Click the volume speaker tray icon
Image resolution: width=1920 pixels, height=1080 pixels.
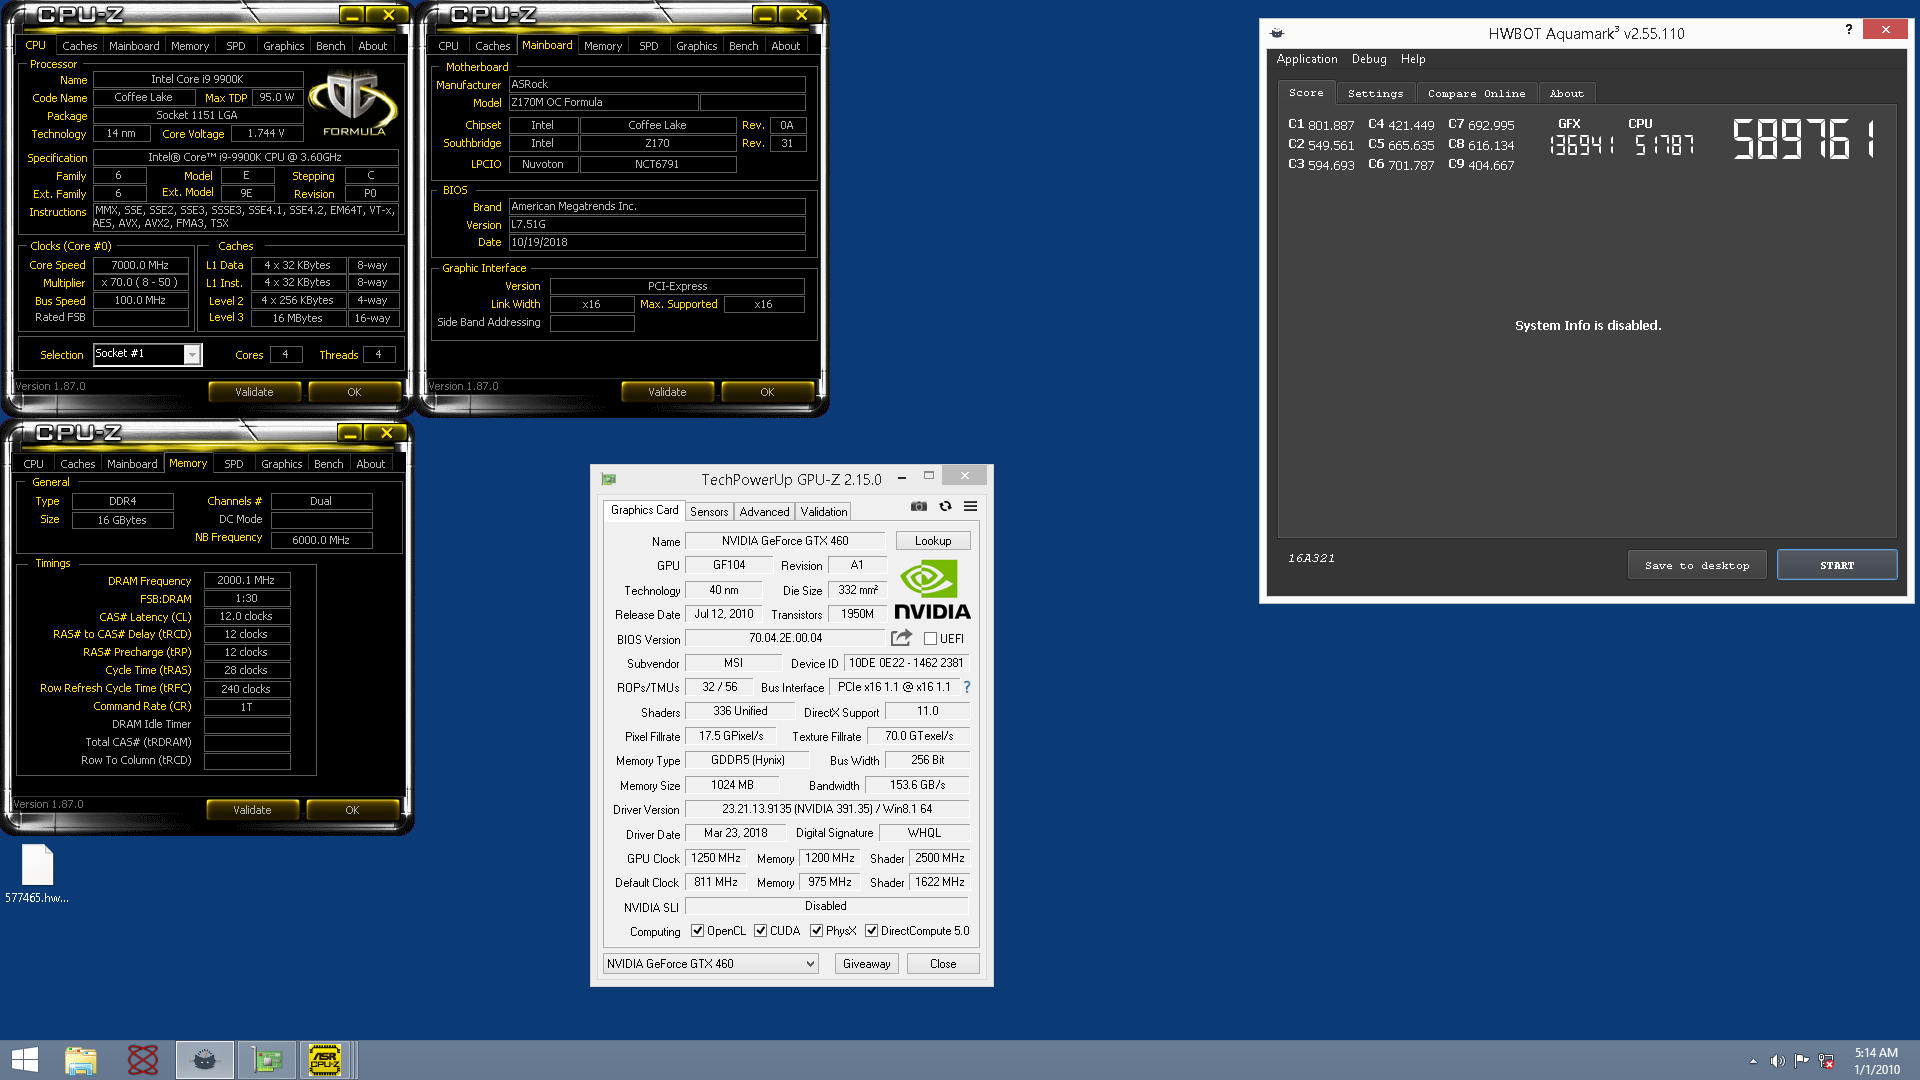coord(1777,1061)
